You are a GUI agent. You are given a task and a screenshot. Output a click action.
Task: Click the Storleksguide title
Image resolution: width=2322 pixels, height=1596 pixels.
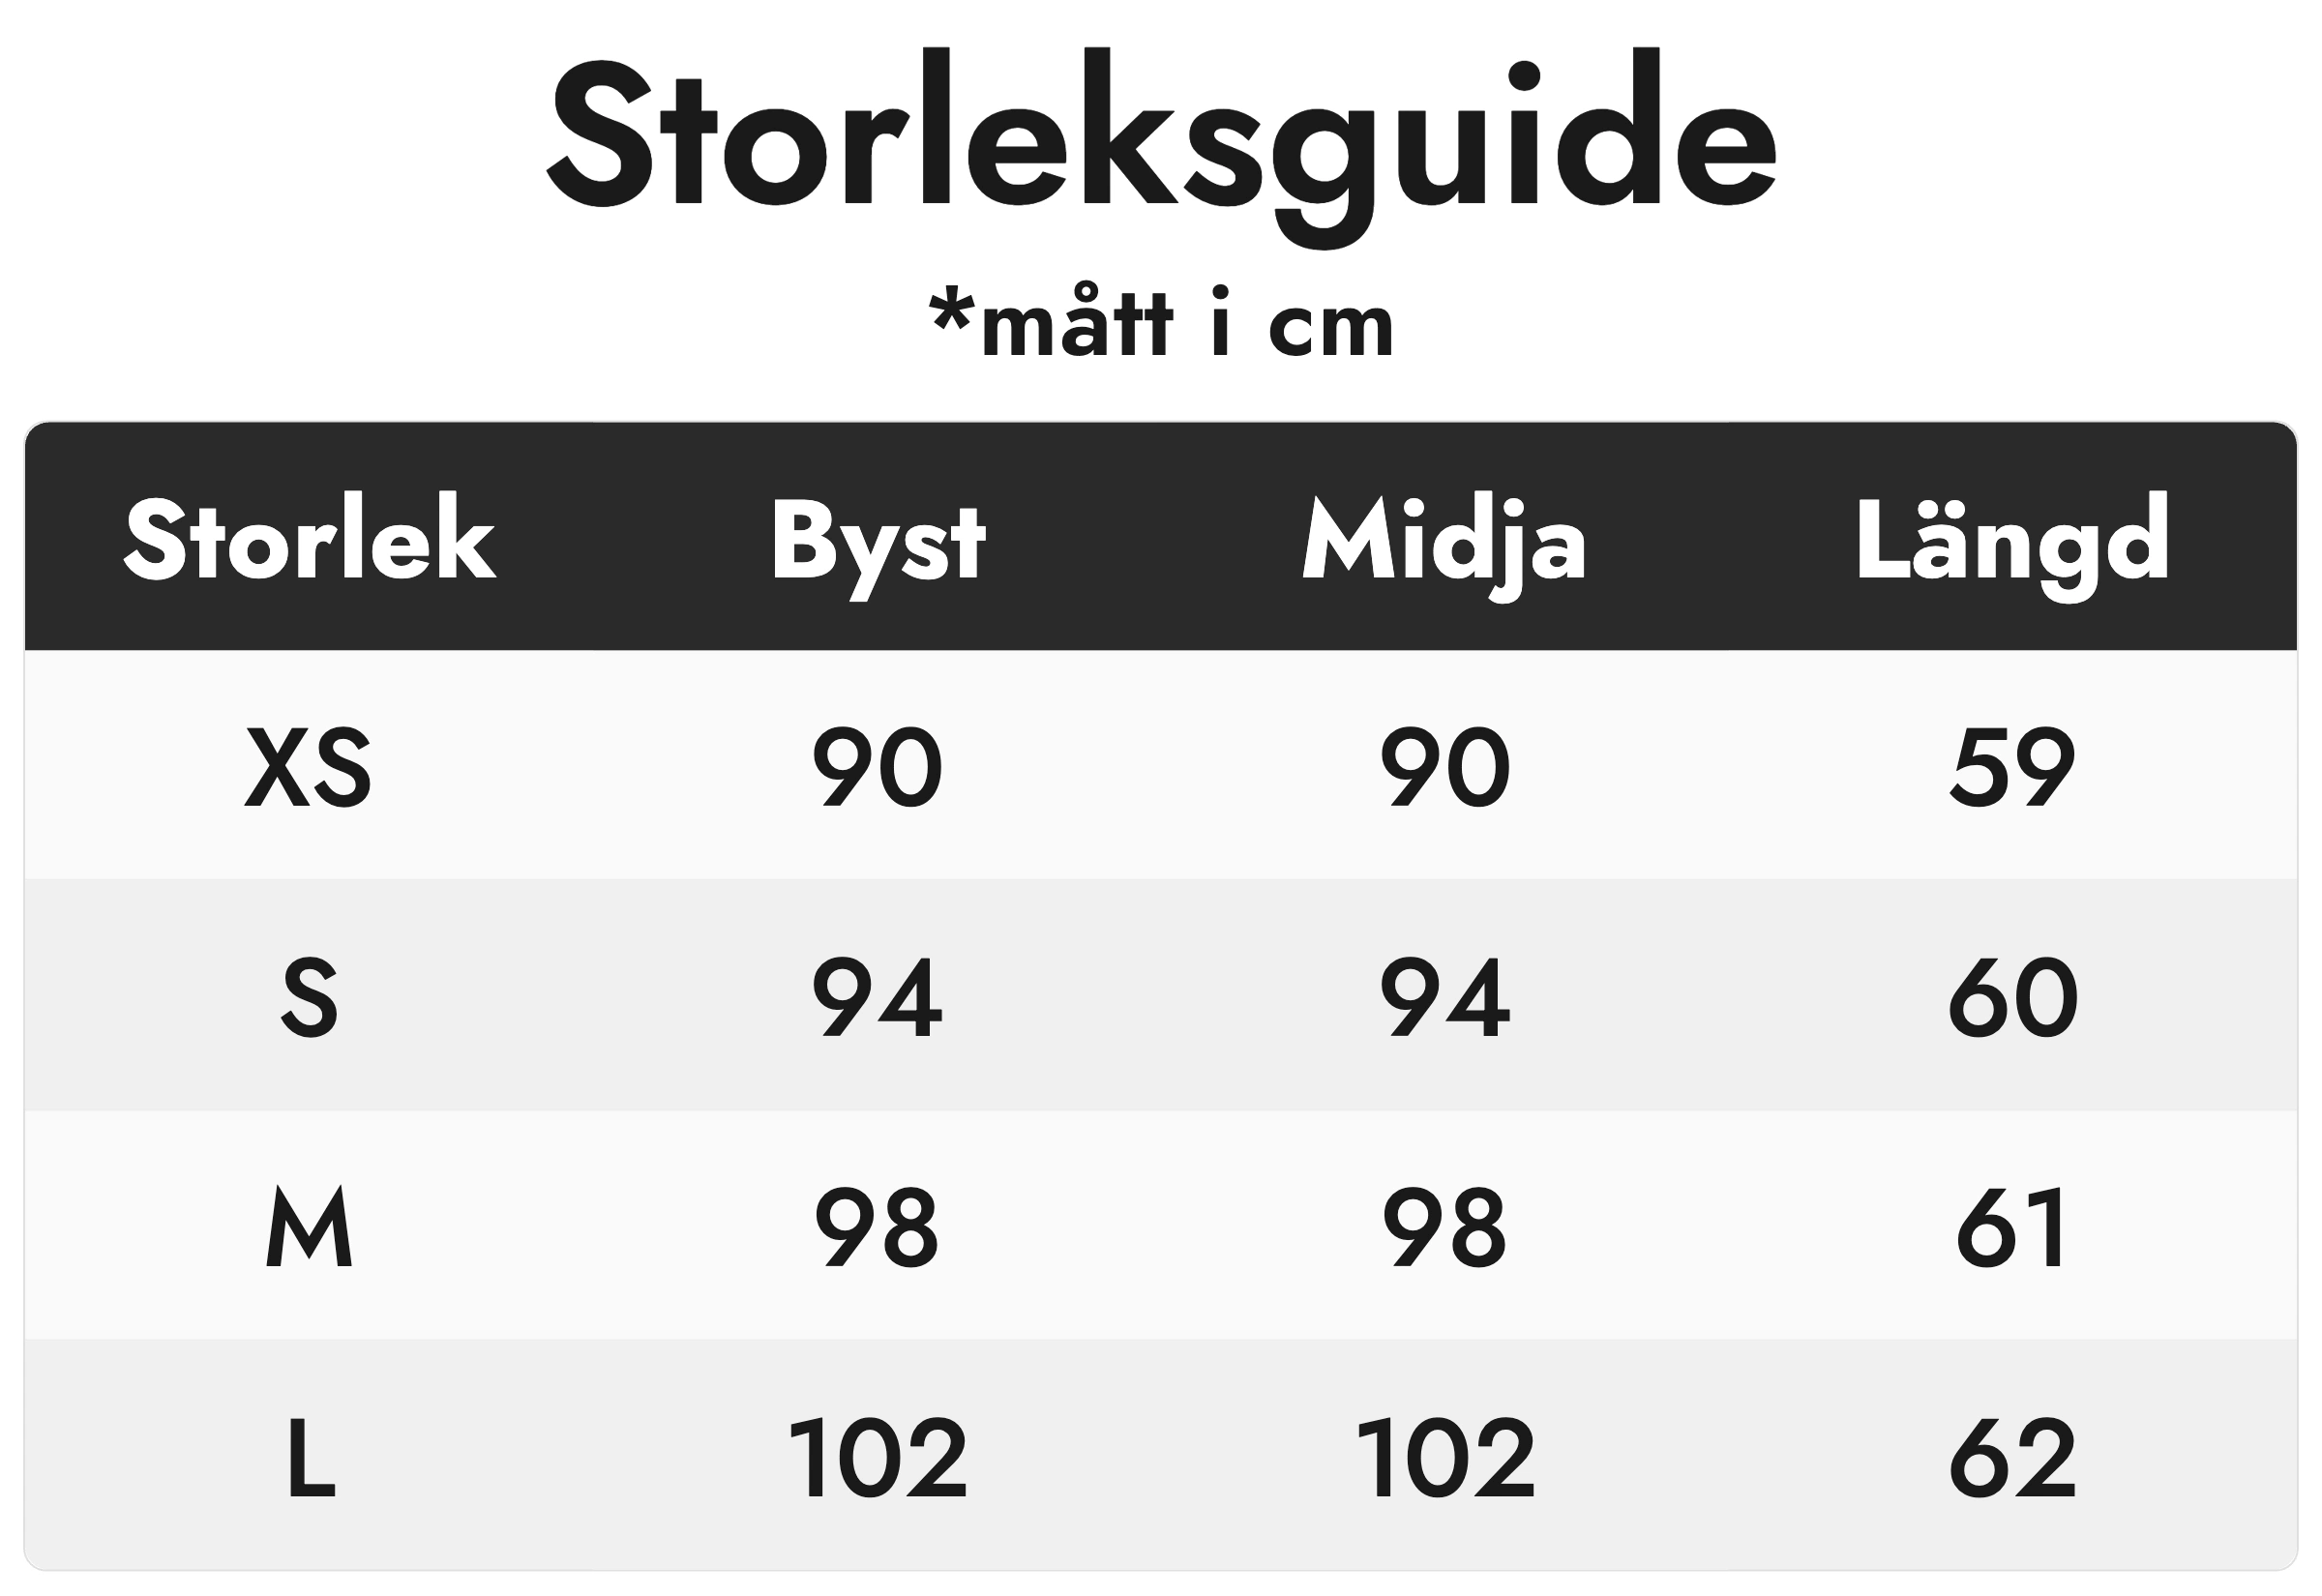[1161, 147]
